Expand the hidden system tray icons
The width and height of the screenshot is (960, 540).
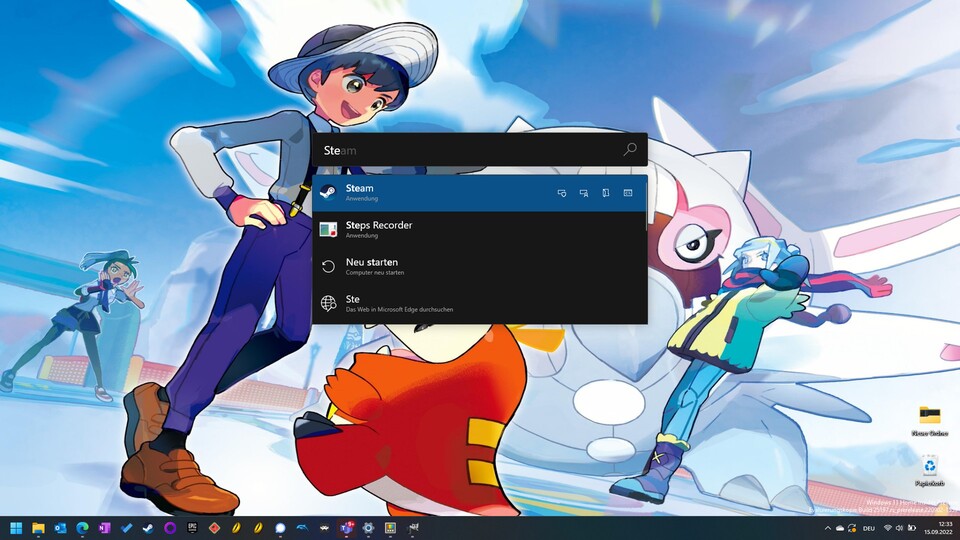click(827, 528)
